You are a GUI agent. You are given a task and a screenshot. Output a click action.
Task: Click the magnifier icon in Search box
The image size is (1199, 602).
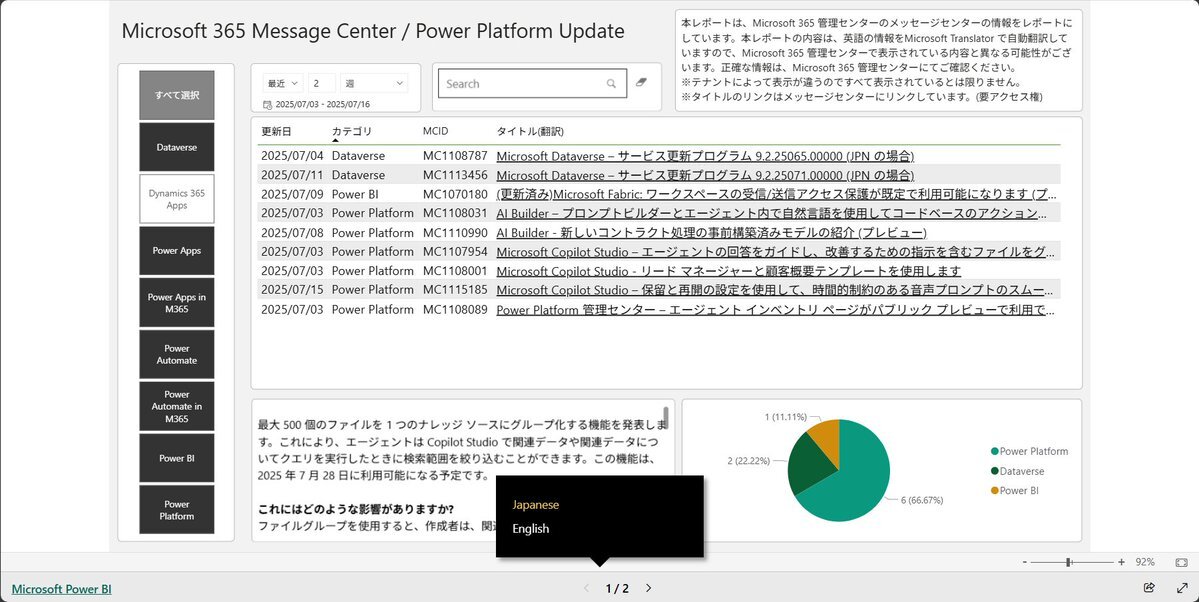click(611, 84)
